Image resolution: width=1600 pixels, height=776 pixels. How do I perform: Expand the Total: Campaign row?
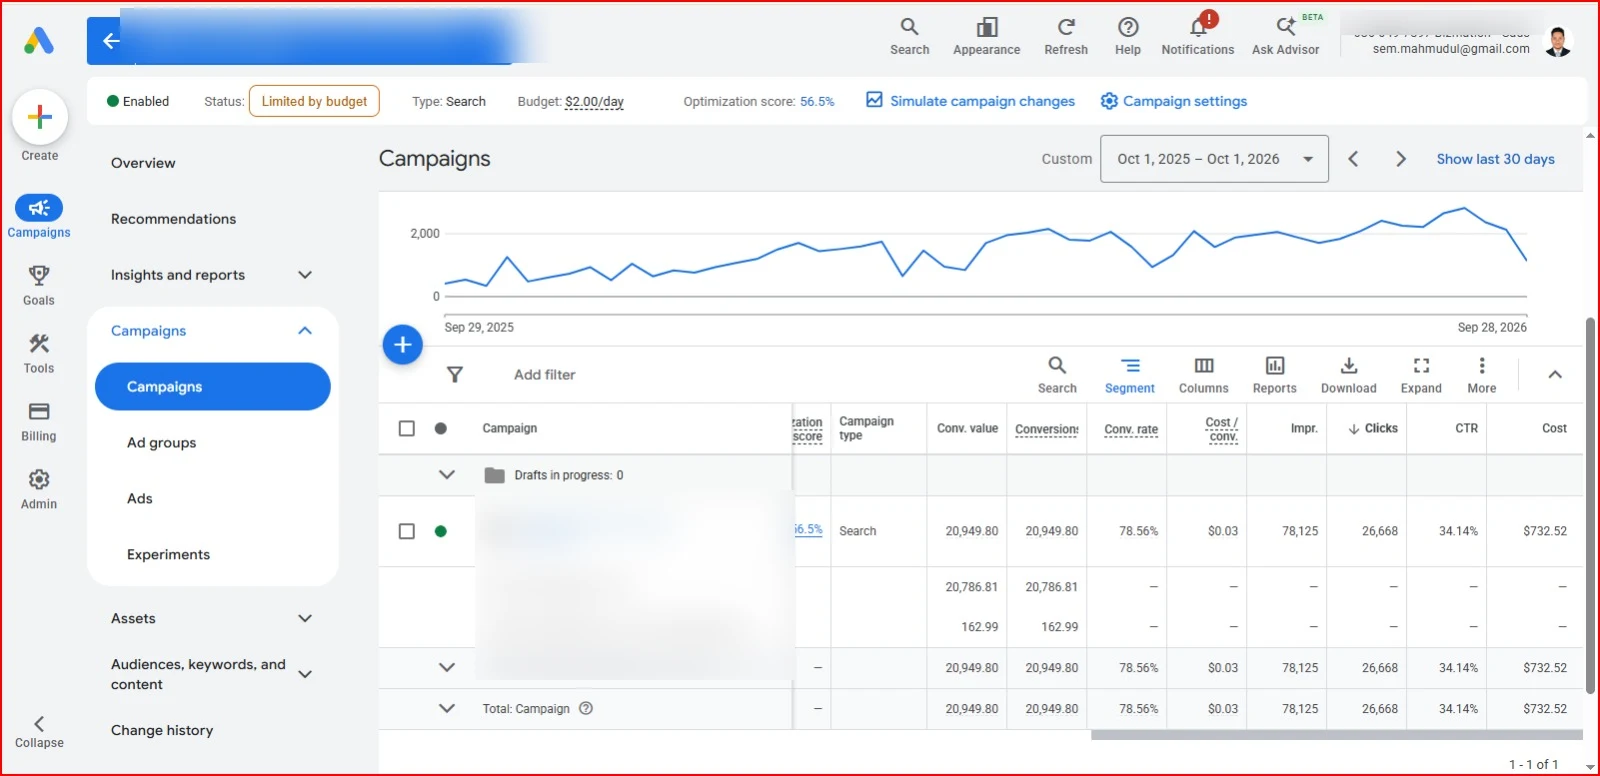[447, 708]
